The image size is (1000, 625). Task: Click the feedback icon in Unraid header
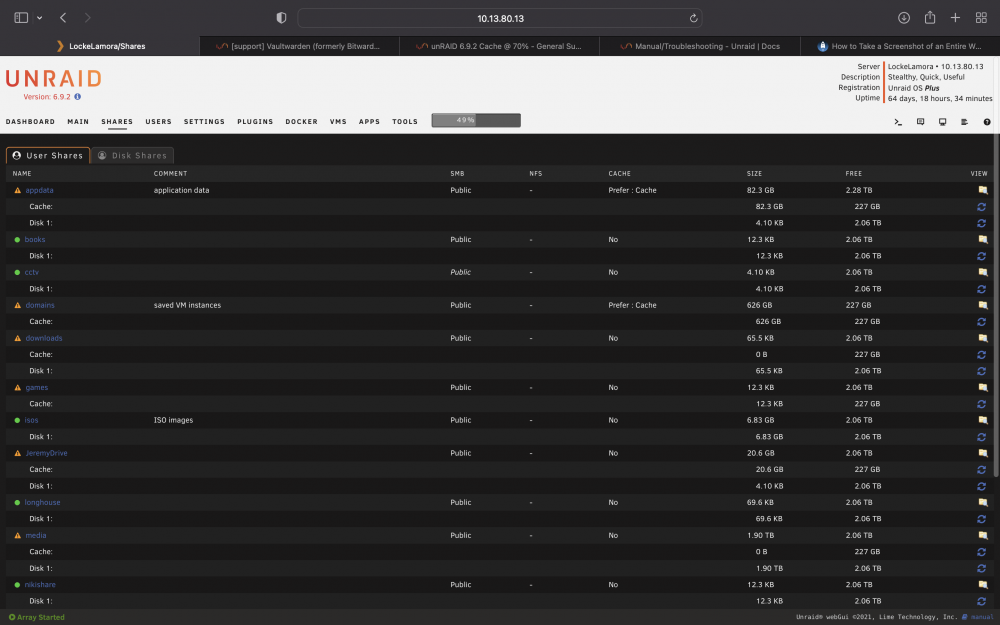click(x=920, y=122)
